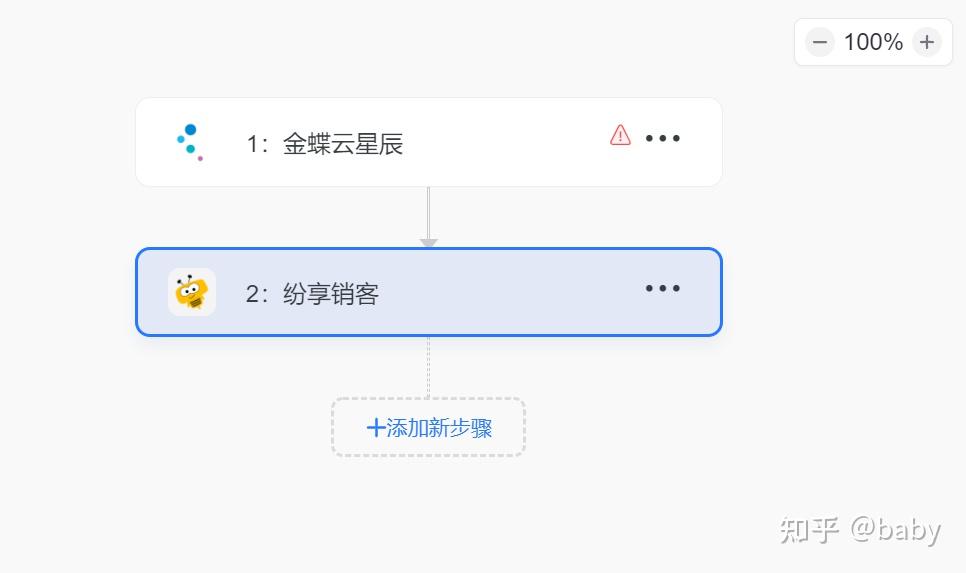
Task: Click the dashed connector line below 纷享销客
Action: pos(428,367)
